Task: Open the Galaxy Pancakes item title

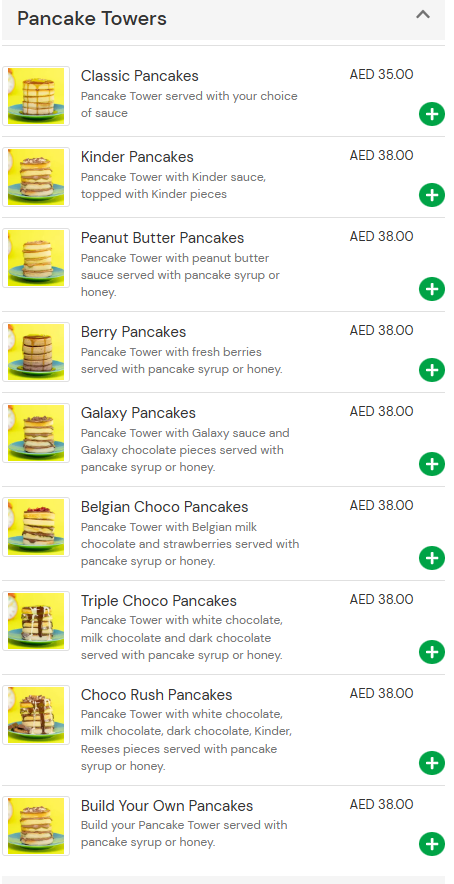Action: pos(138,413)
